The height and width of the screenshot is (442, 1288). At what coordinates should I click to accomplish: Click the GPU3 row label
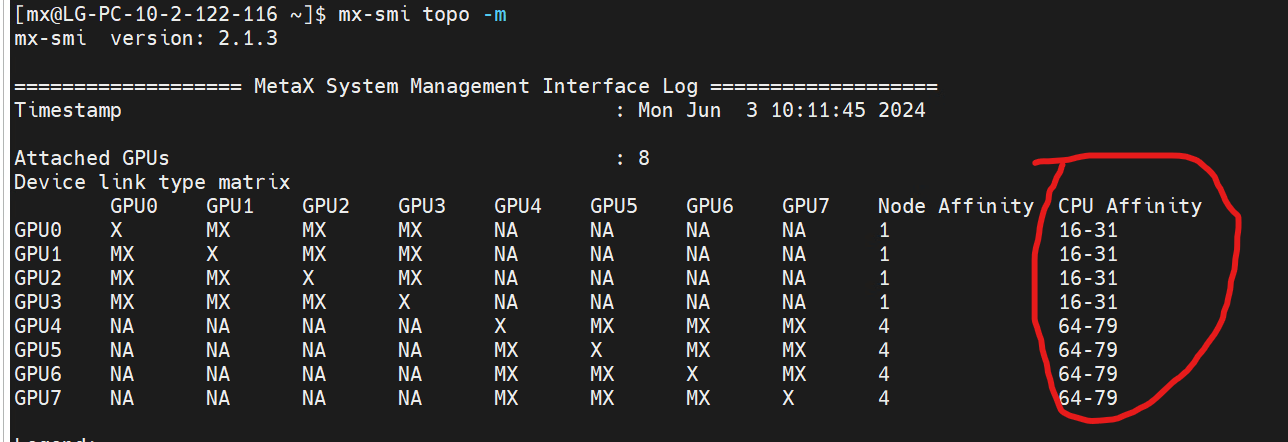pos(38,302)
